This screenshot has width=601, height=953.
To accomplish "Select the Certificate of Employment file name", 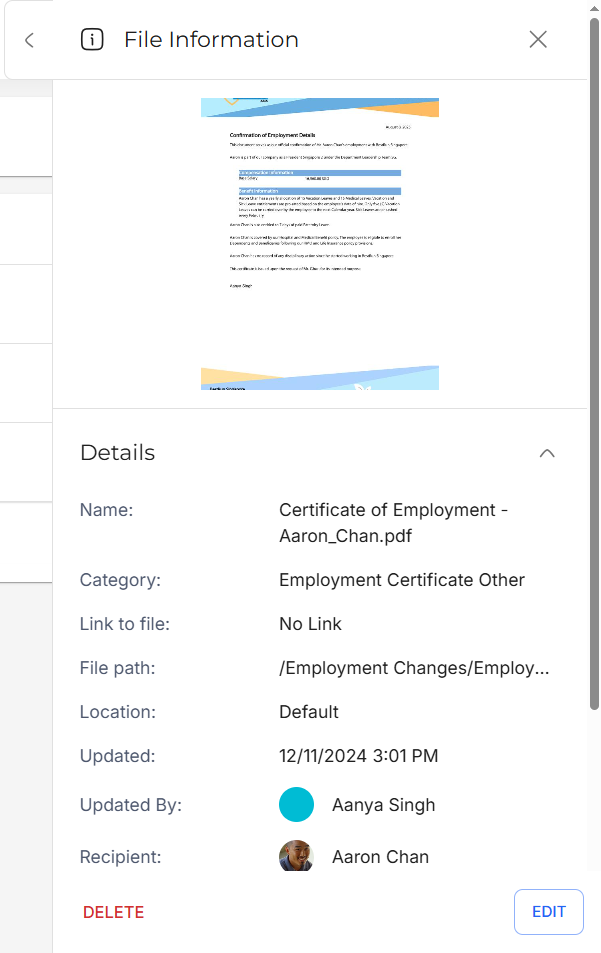I will pos(393,523).
